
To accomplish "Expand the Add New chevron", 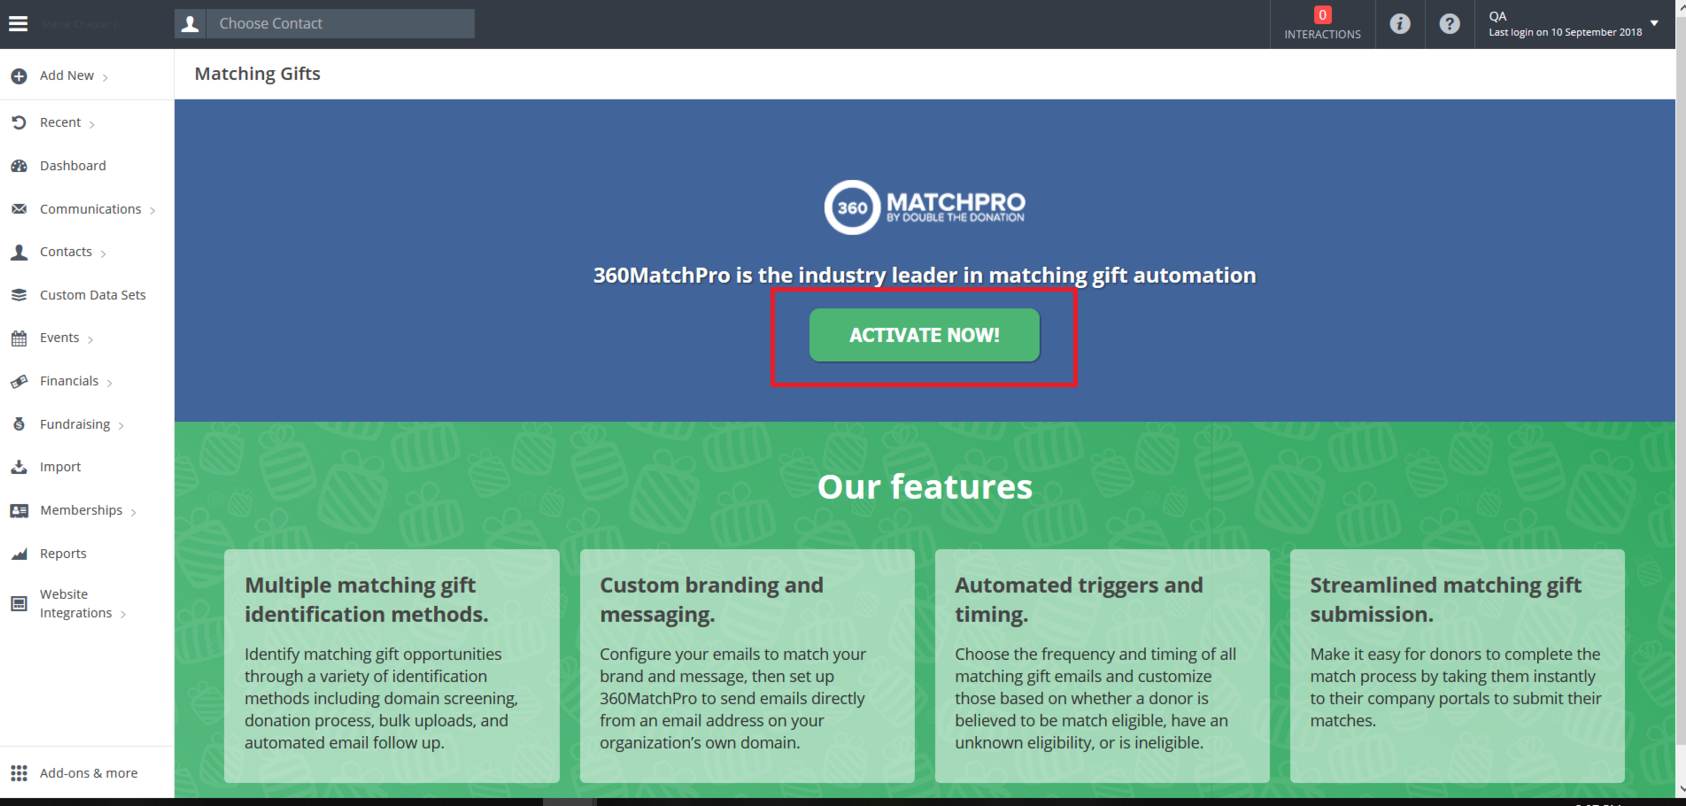I will click(x=105, y=77).
